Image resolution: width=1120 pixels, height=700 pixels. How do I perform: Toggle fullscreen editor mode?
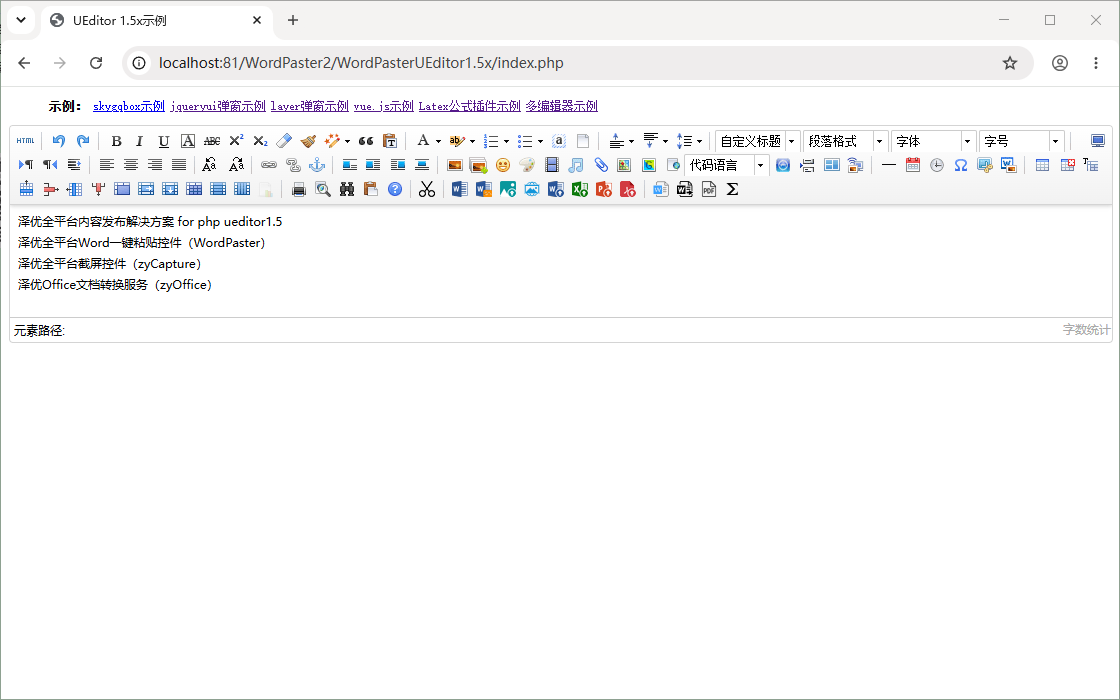pyautogui.click(x=1098, y=141)
